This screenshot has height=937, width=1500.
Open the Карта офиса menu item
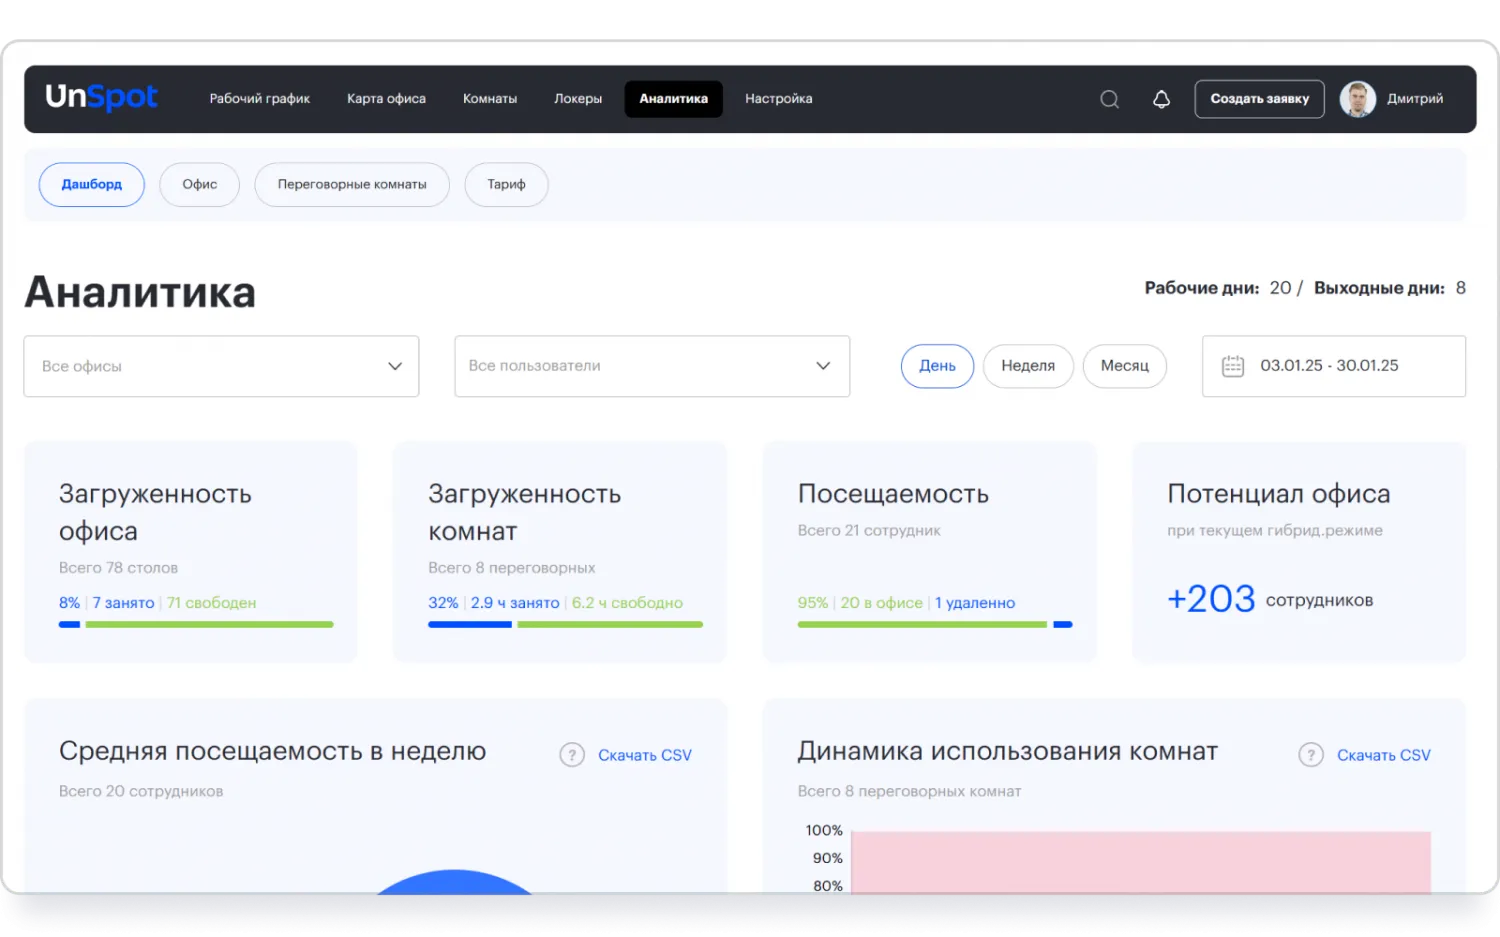click(x=386, y=99)
